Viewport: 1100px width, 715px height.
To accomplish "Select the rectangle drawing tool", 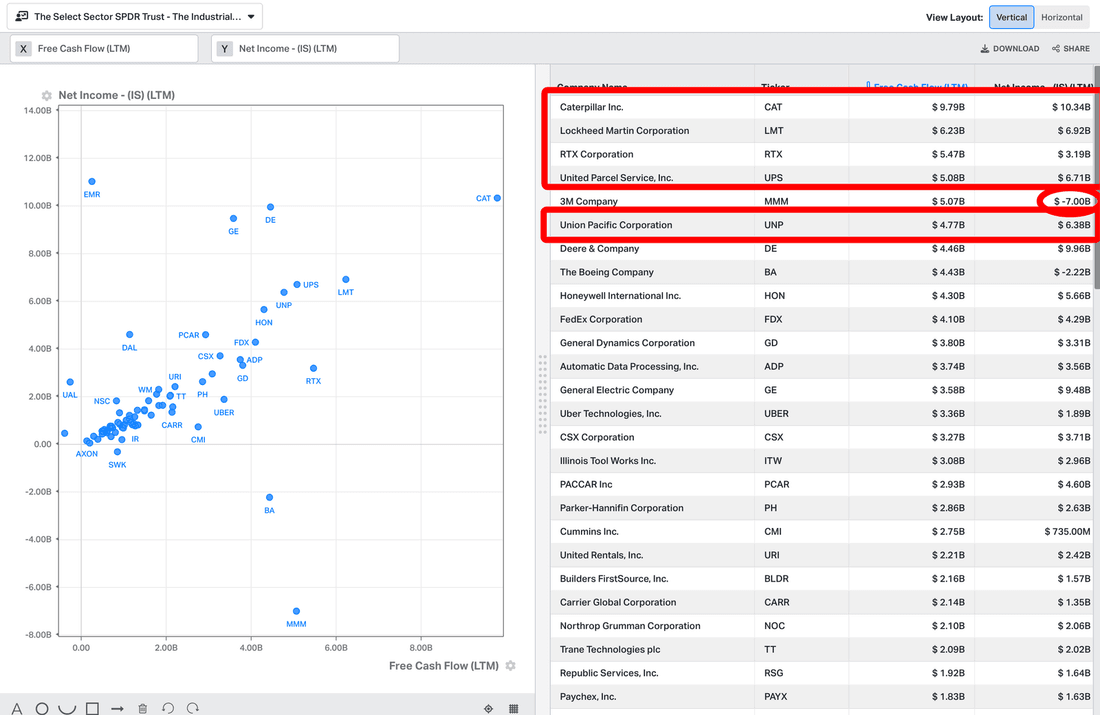I will (x=92, y=709).
